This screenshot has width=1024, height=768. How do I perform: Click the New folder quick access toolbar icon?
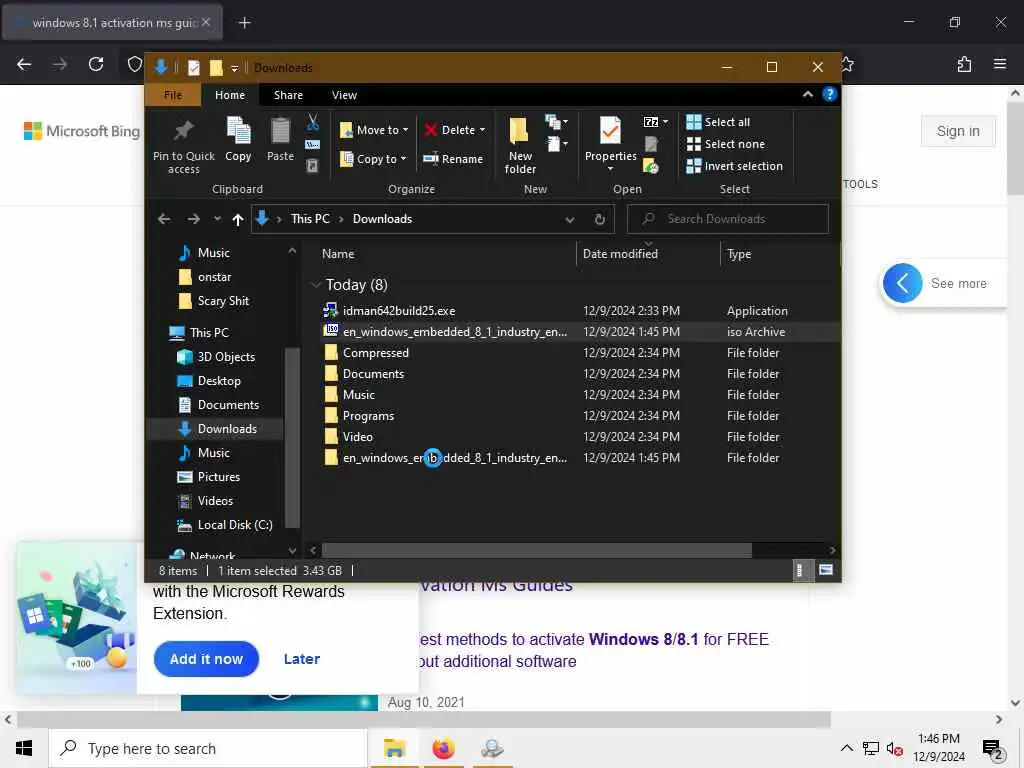(216, 67)
